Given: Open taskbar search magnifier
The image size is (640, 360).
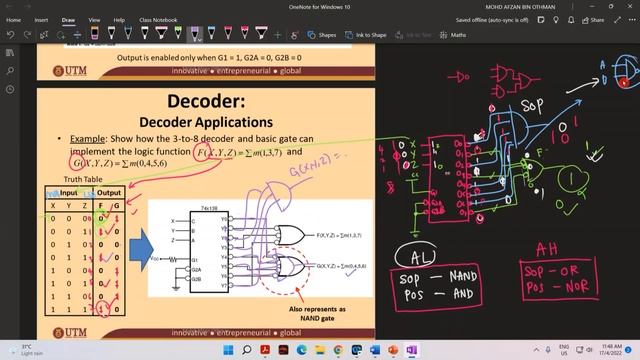Looking at the screenshot, I should 247,350.
